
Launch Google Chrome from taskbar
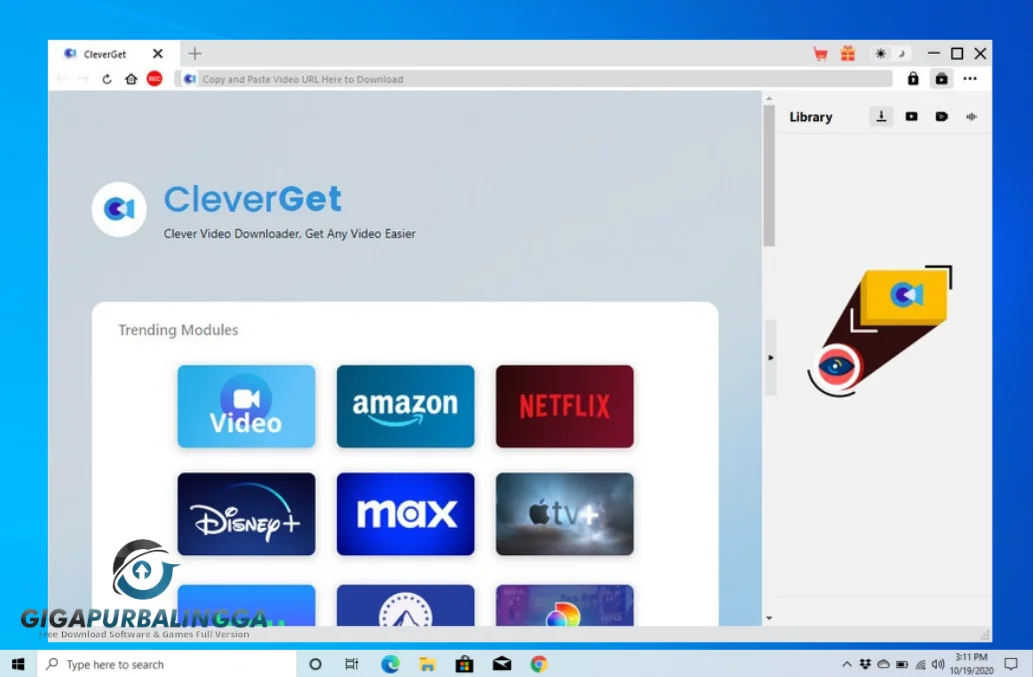point(539,664)
